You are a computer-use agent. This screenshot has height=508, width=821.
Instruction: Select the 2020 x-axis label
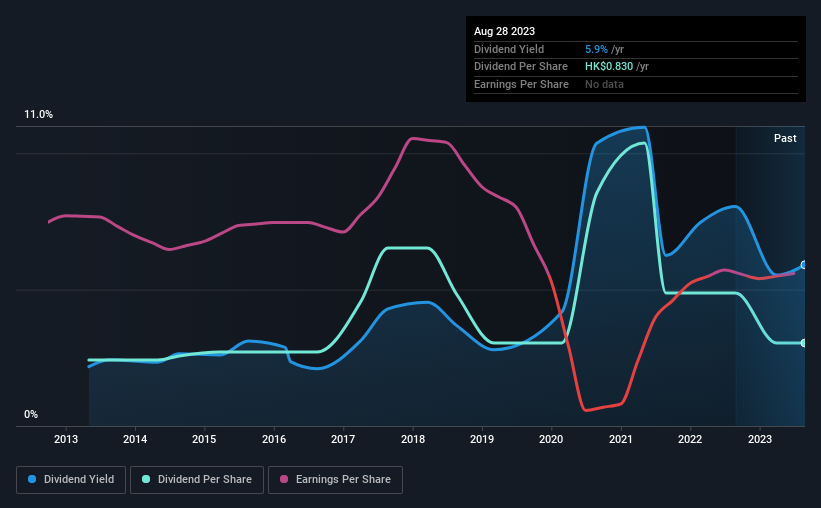[551, 439]
